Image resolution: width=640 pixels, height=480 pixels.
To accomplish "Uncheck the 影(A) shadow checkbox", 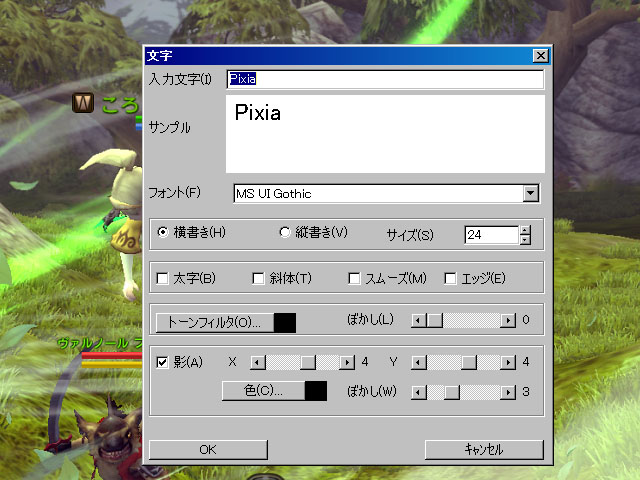I will (x=162, y=362).
